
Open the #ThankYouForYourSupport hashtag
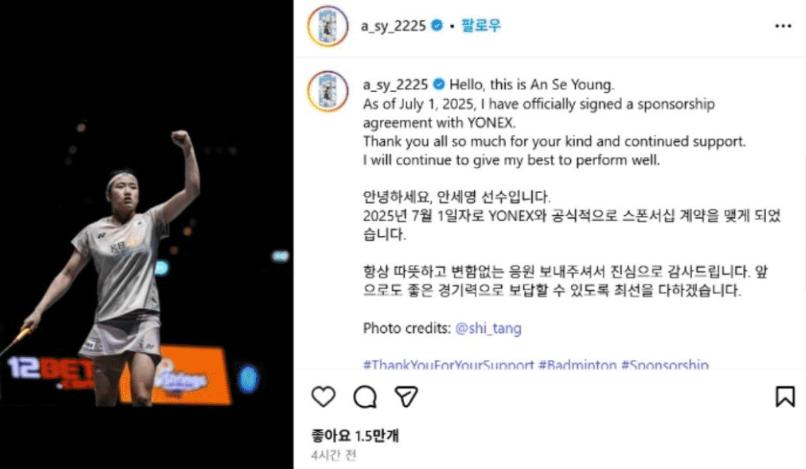[x=448, y=364]
